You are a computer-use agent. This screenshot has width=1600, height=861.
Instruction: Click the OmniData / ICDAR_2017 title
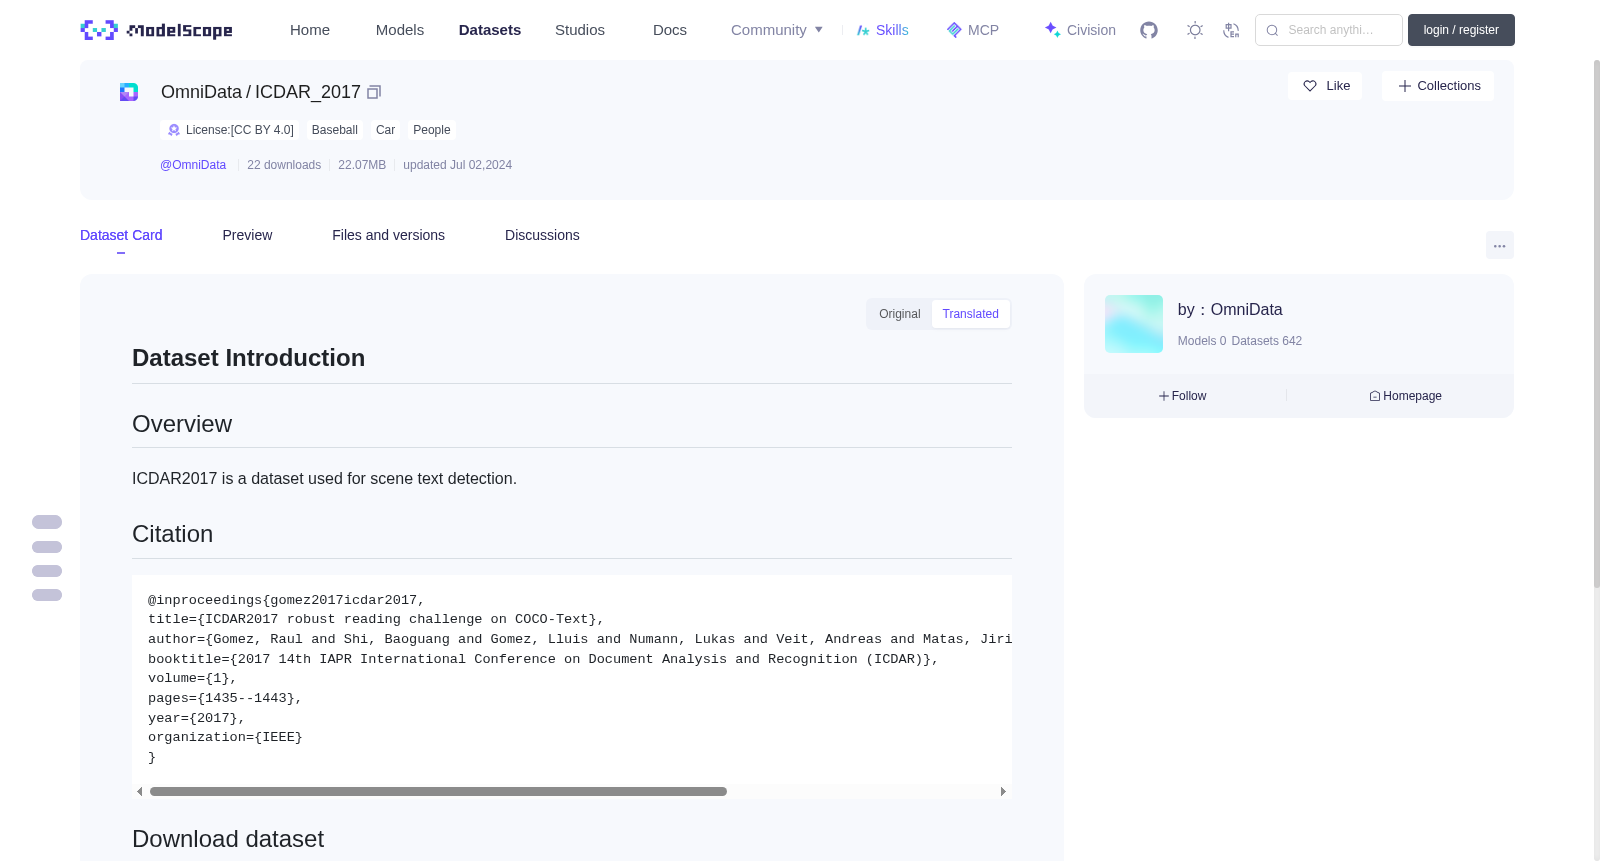pos(261,92)
